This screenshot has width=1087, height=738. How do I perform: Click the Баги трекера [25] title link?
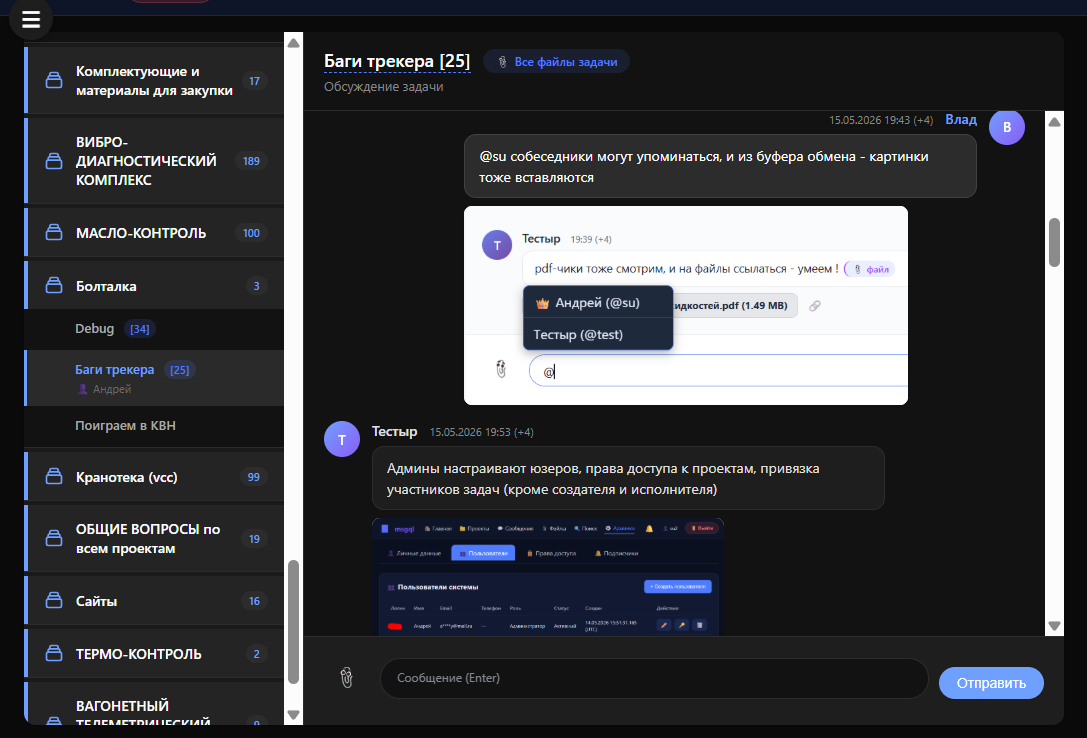pyautogui.click(x=397, y=61)
